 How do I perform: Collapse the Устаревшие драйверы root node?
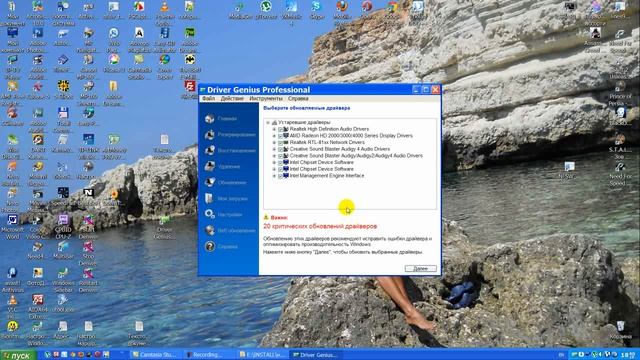pyautogui.click(x=268, y=122)
